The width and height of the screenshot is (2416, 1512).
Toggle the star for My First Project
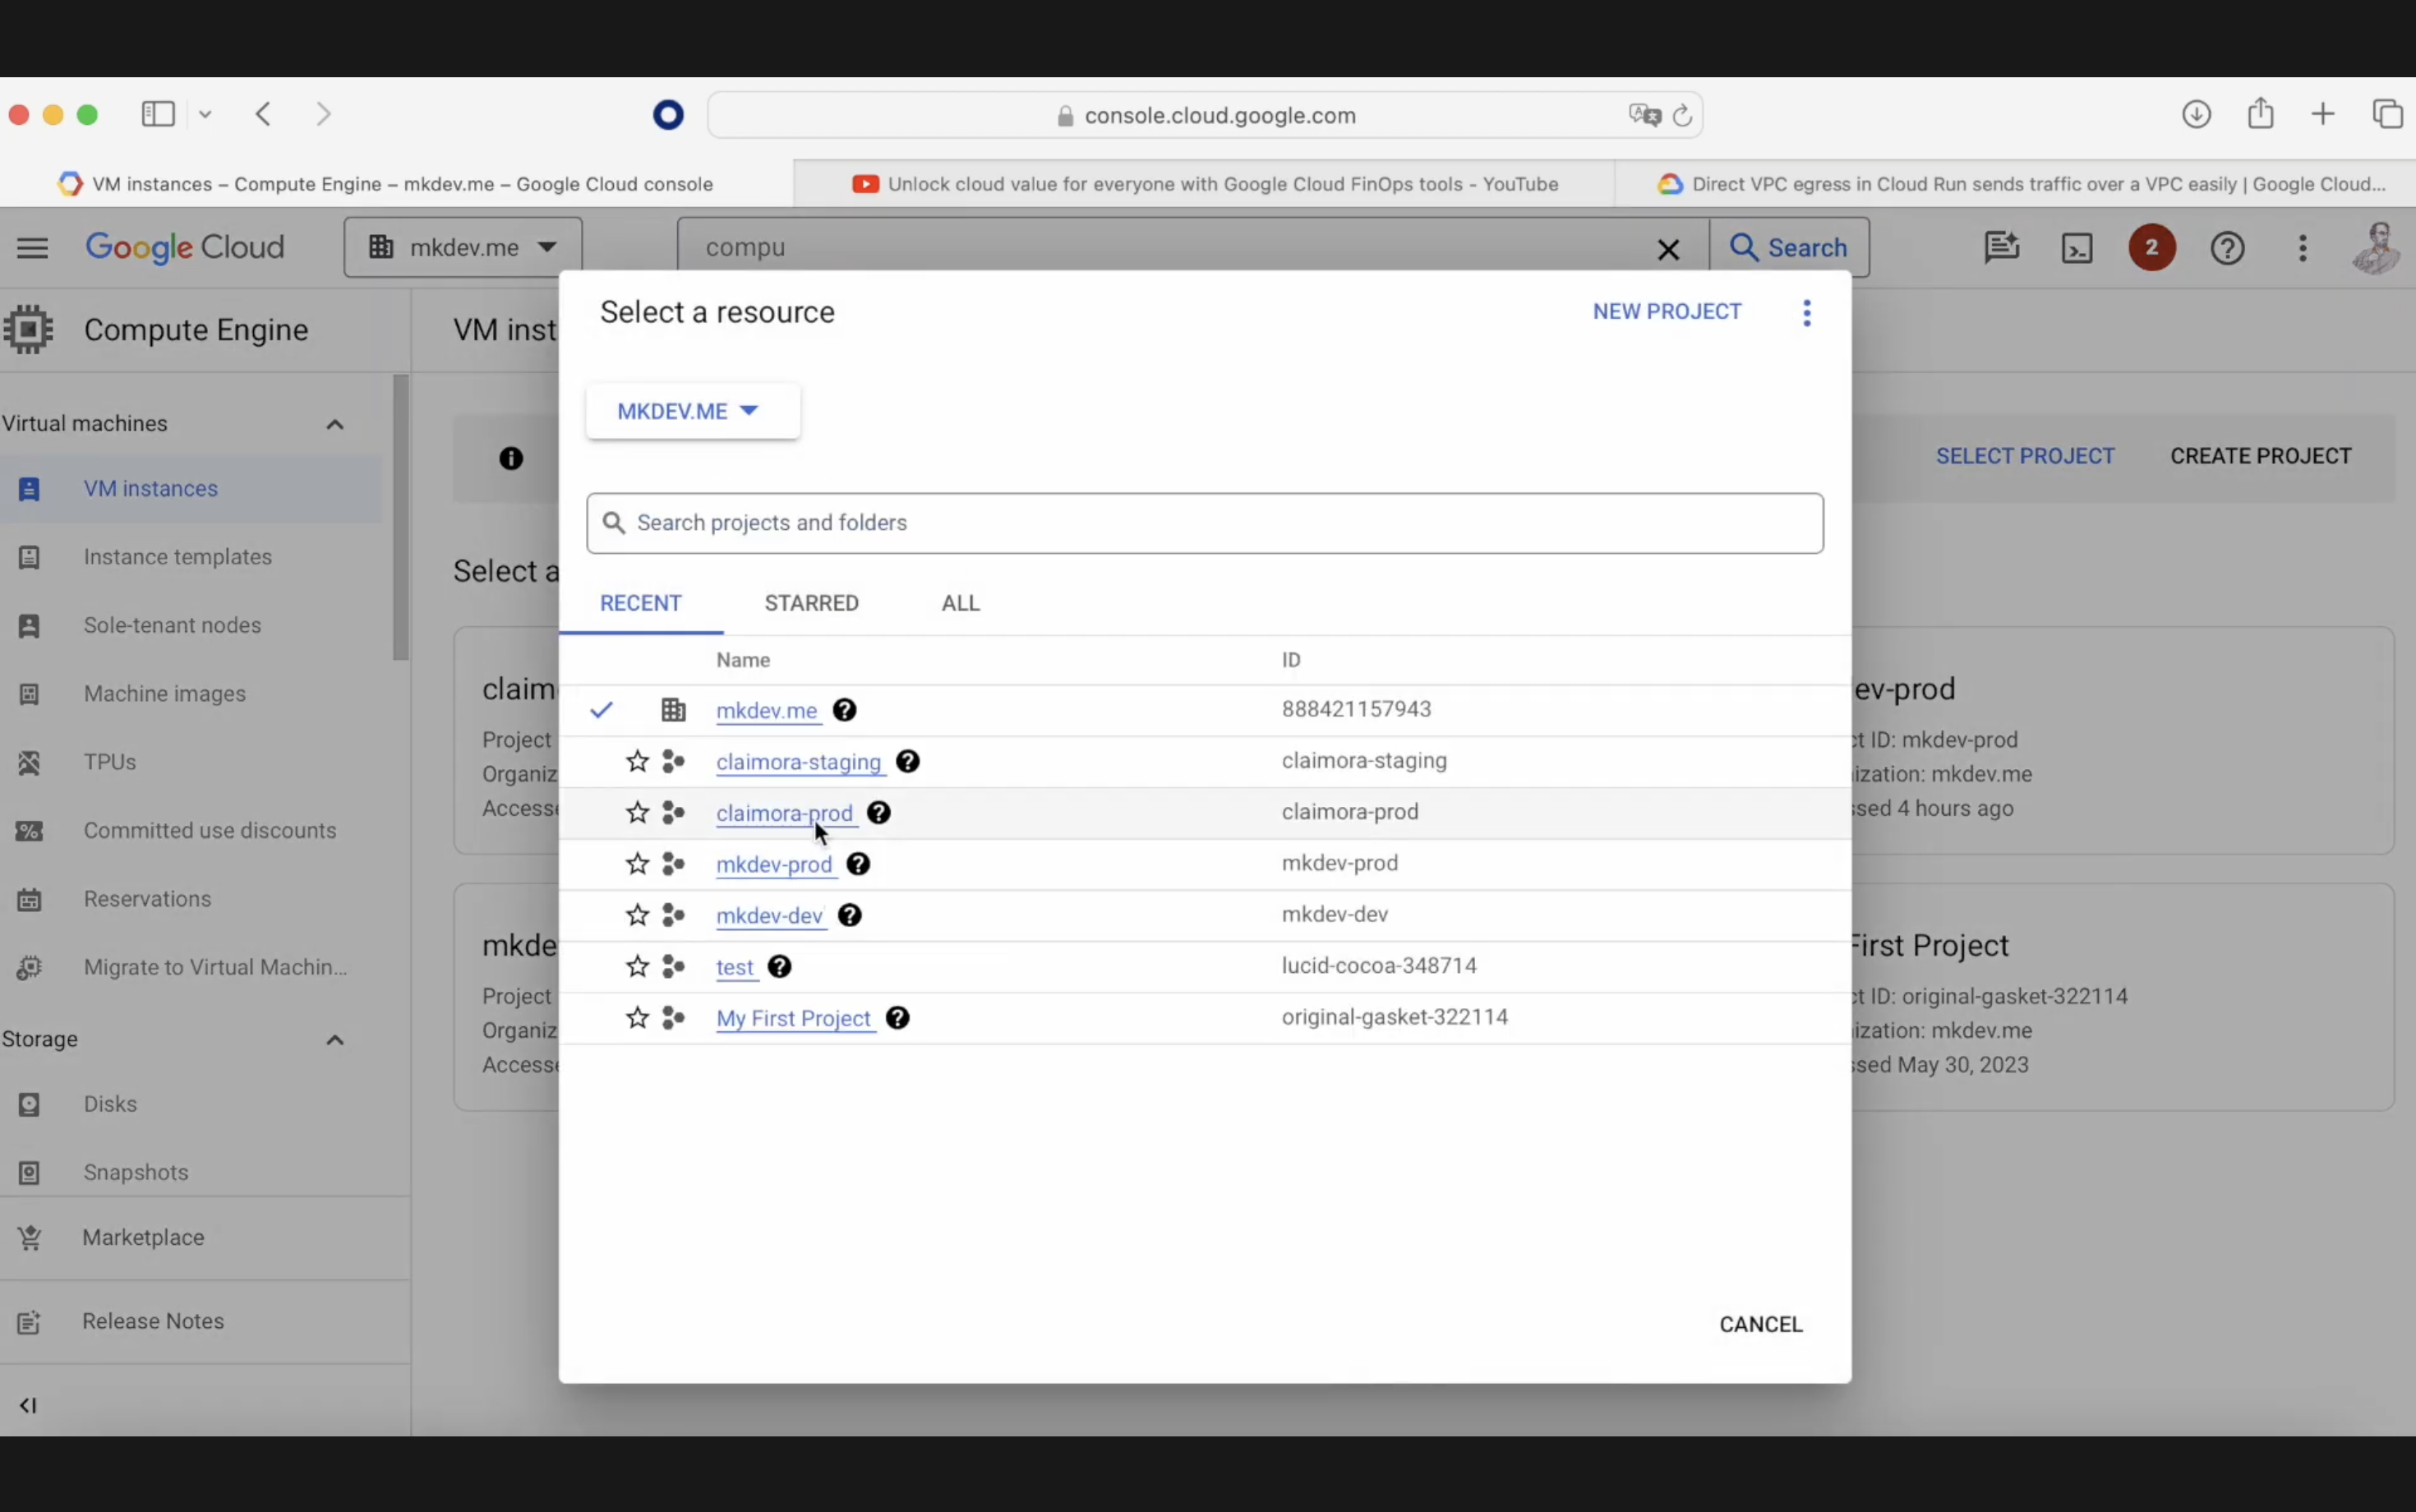(636, 1017)
